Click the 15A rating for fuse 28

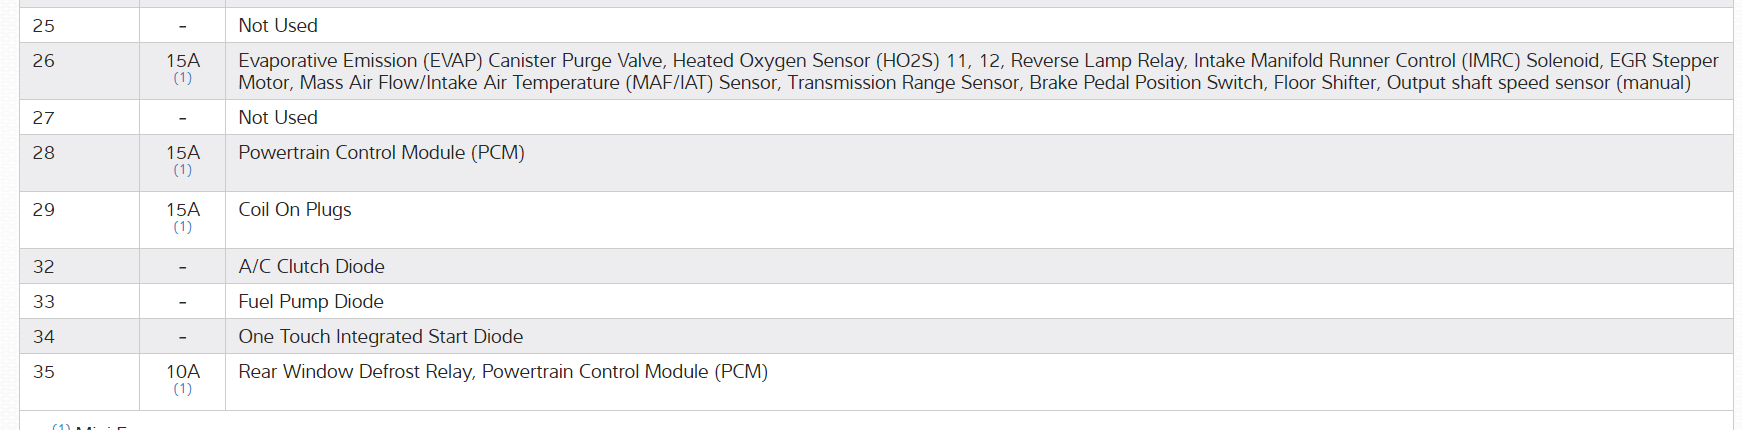[x=182, y=152]
